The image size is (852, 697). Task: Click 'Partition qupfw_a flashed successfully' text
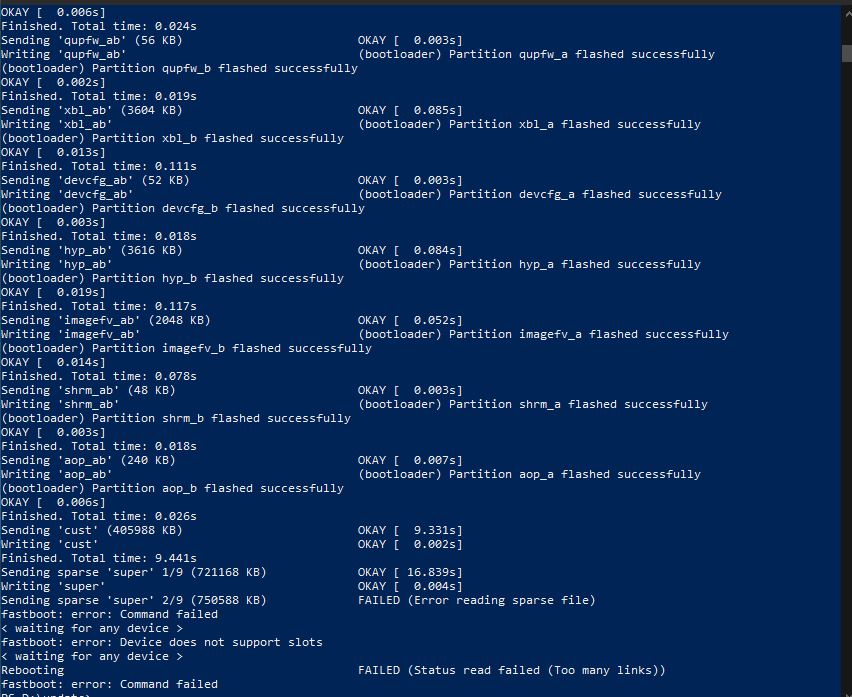click(x=582, y=54)
